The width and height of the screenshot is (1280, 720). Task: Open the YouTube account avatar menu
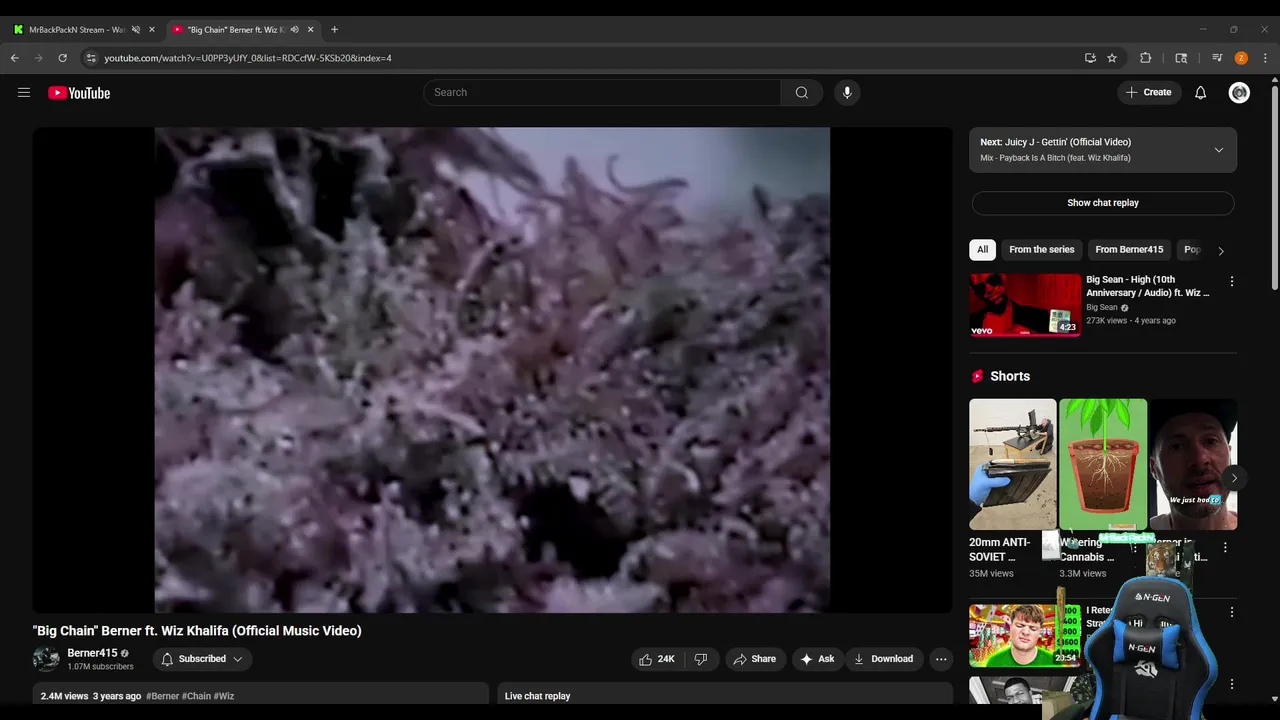[x=1240, y=93]
